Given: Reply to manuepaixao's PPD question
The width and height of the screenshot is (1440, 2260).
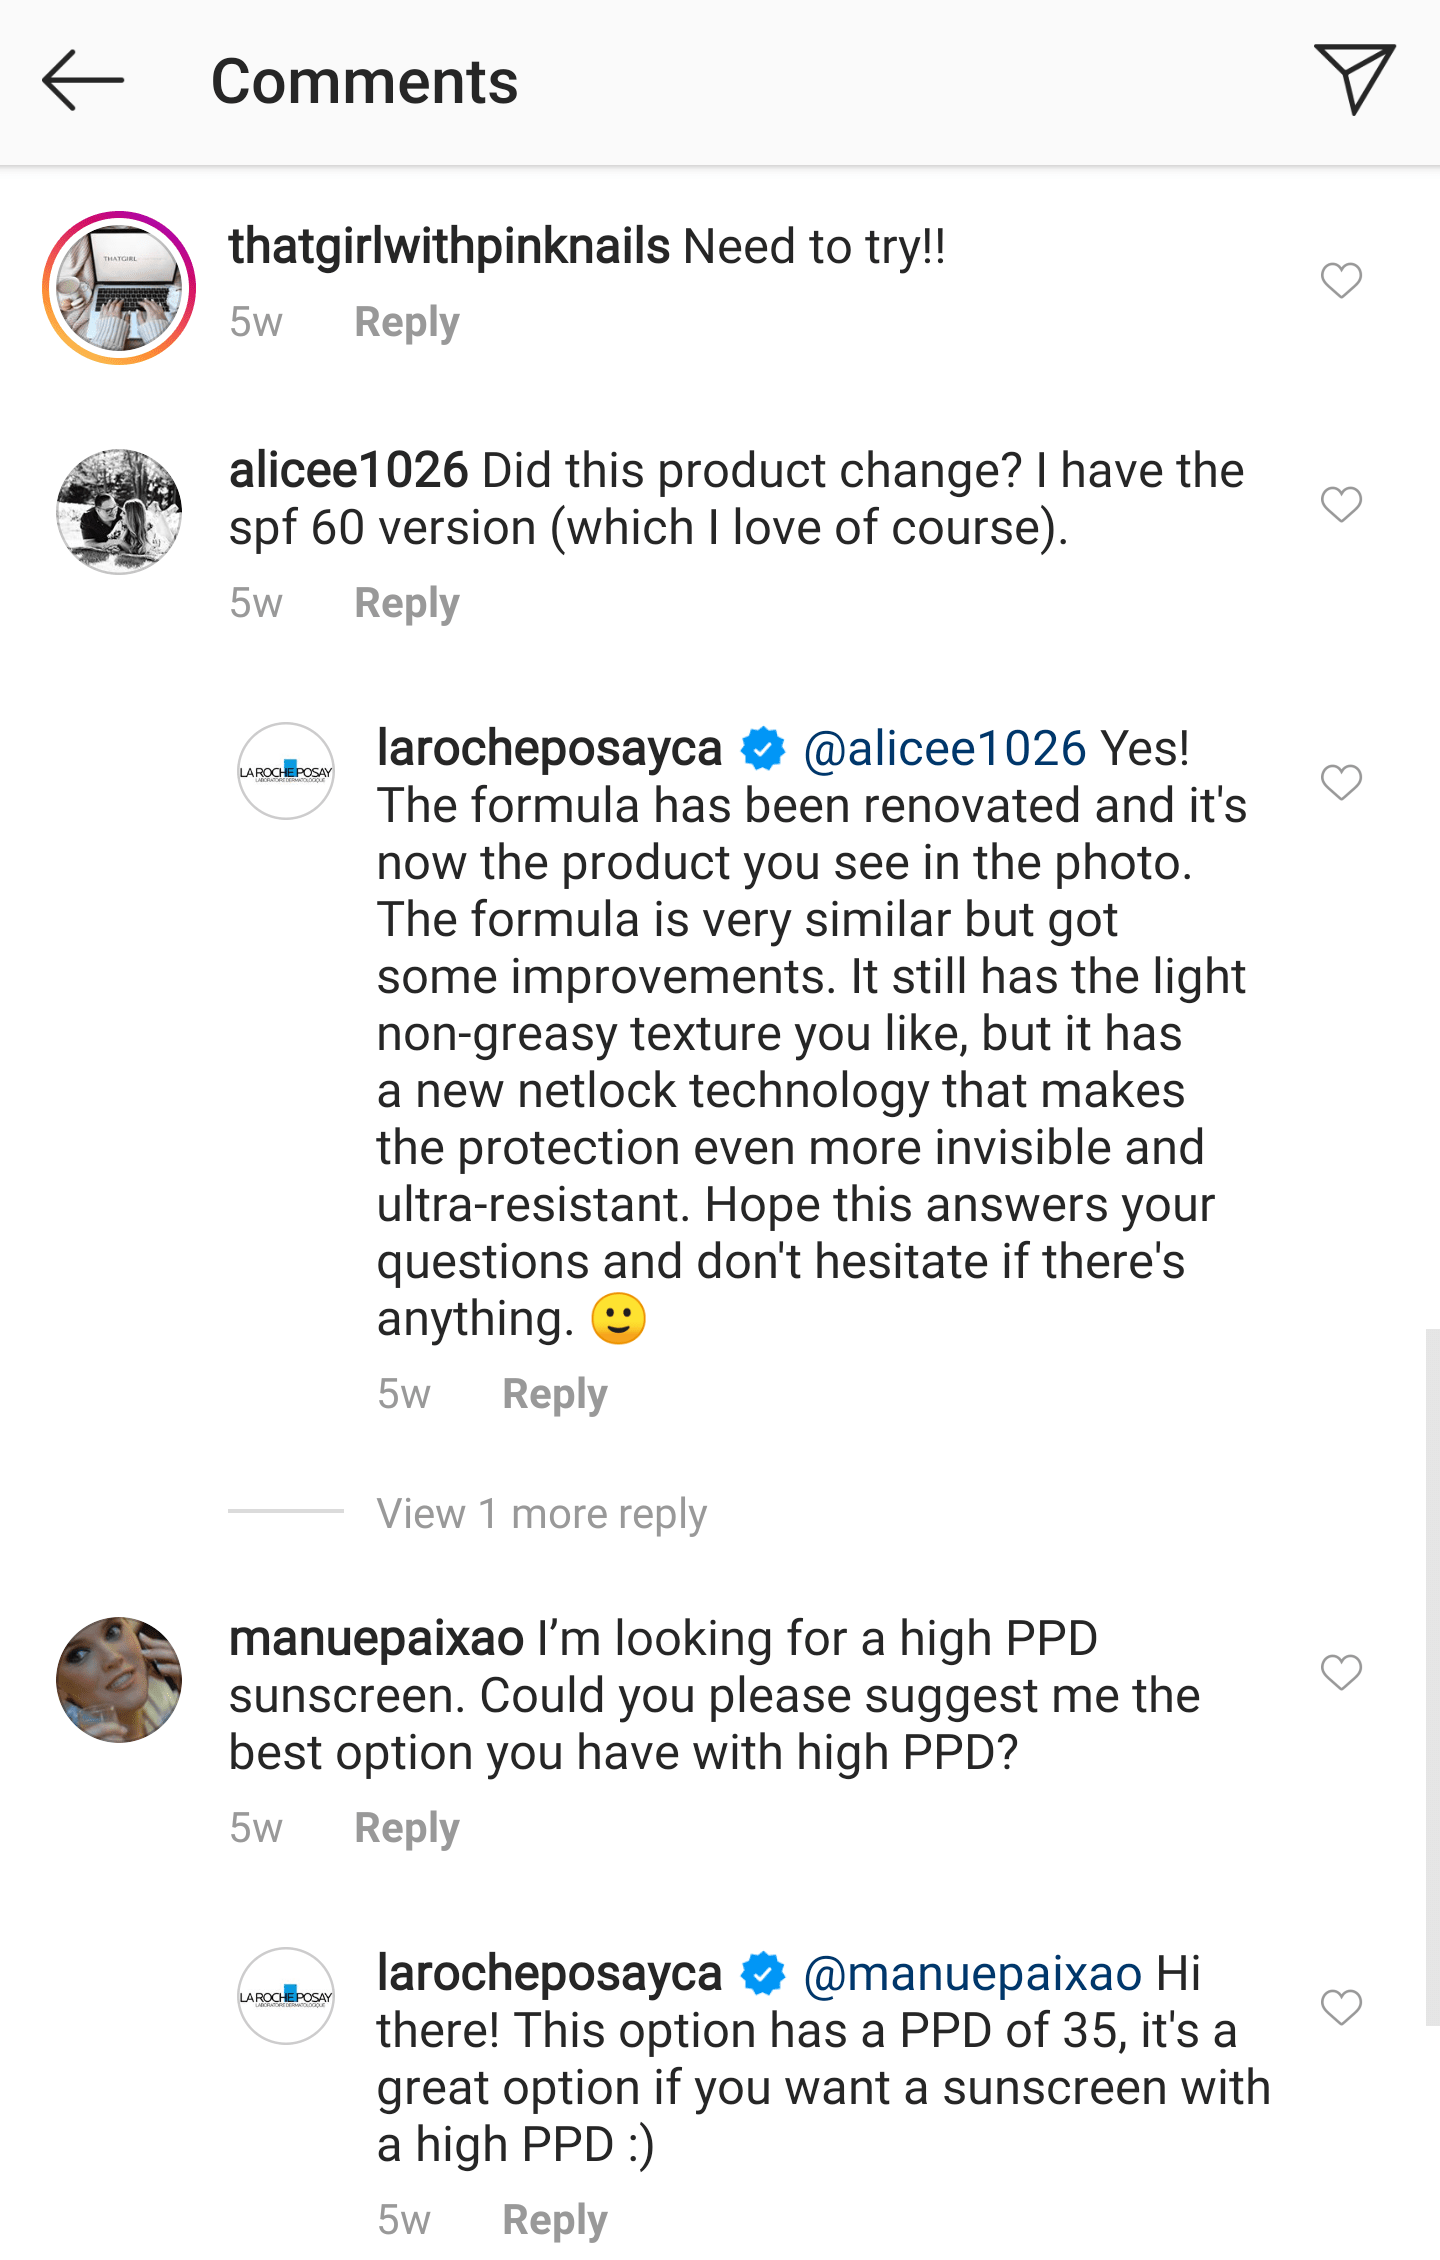Looking at the screenshot, I should click(x=407, y=1828).
